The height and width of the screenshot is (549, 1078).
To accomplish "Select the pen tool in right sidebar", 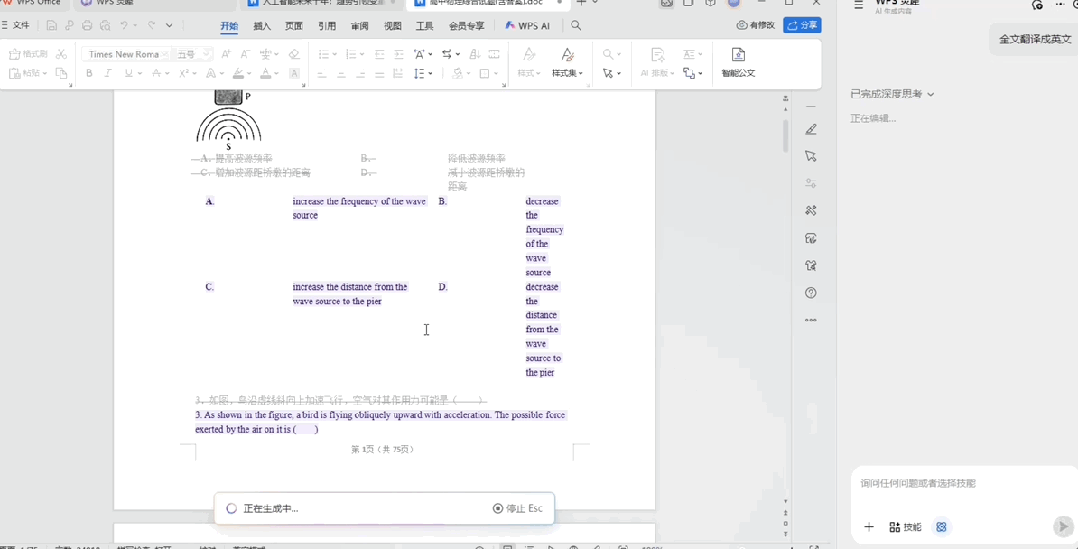I will pos(811,129).
